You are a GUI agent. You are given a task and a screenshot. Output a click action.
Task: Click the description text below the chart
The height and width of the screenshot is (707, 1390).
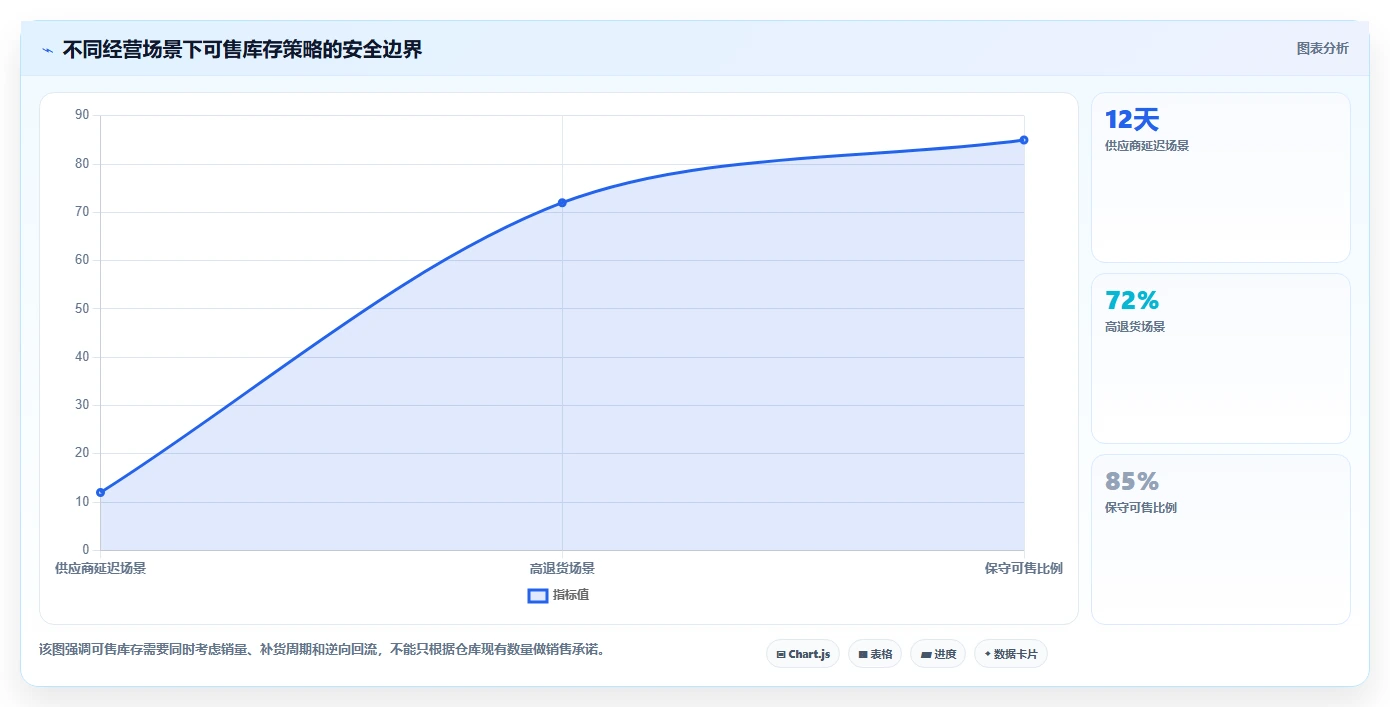(322, 650)
